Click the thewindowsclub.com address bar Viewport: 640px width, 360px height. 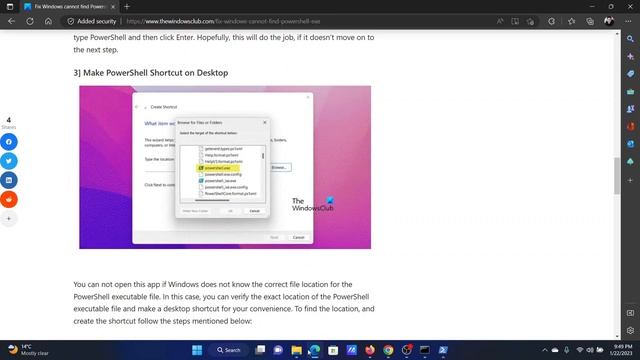point(223,21)
